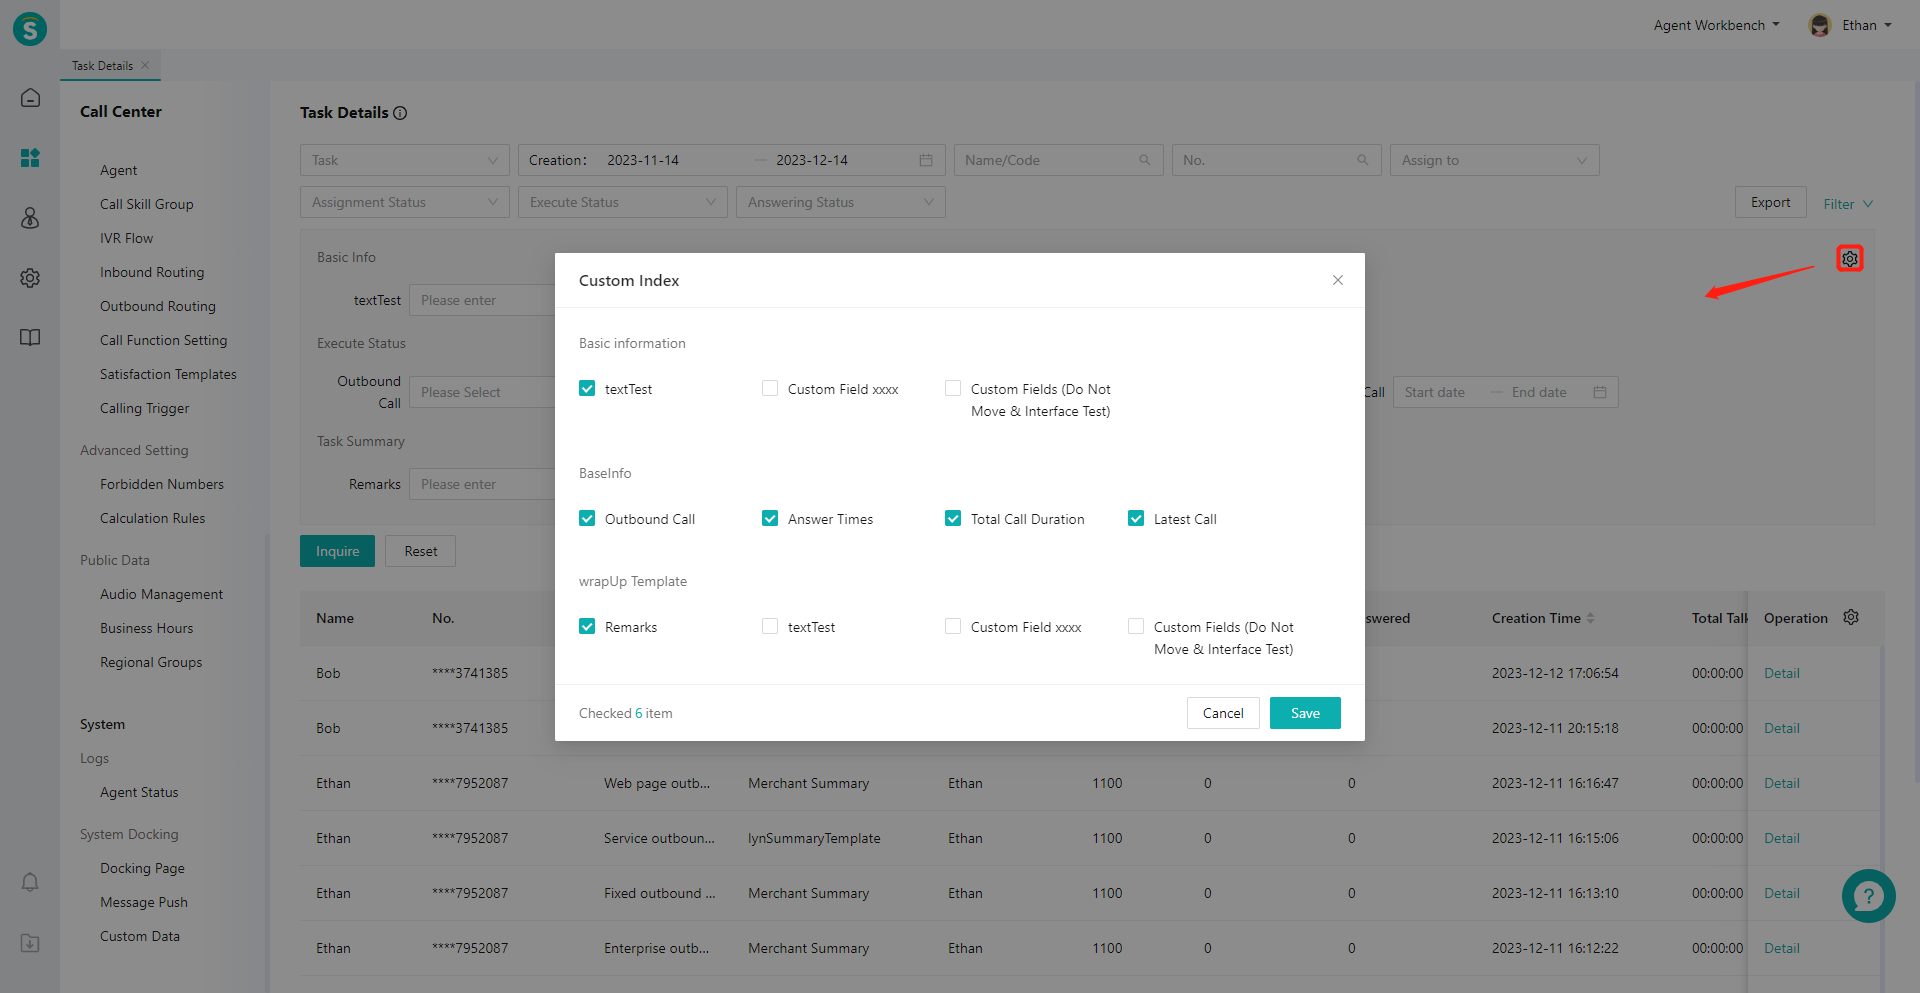The image size is (1920, 993).
Task: Check Custom Fields (Do Not Move) under wrapUp Template
Action: [1136, 626]
